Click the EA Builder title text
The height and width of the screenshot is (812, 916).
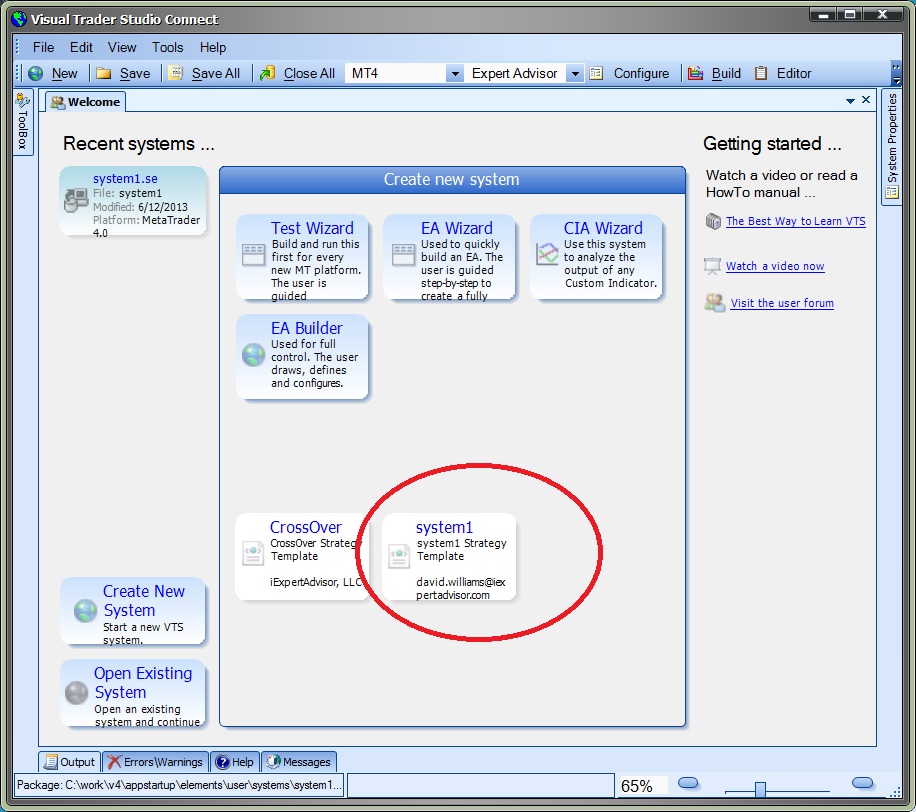[x=307, y=328]
